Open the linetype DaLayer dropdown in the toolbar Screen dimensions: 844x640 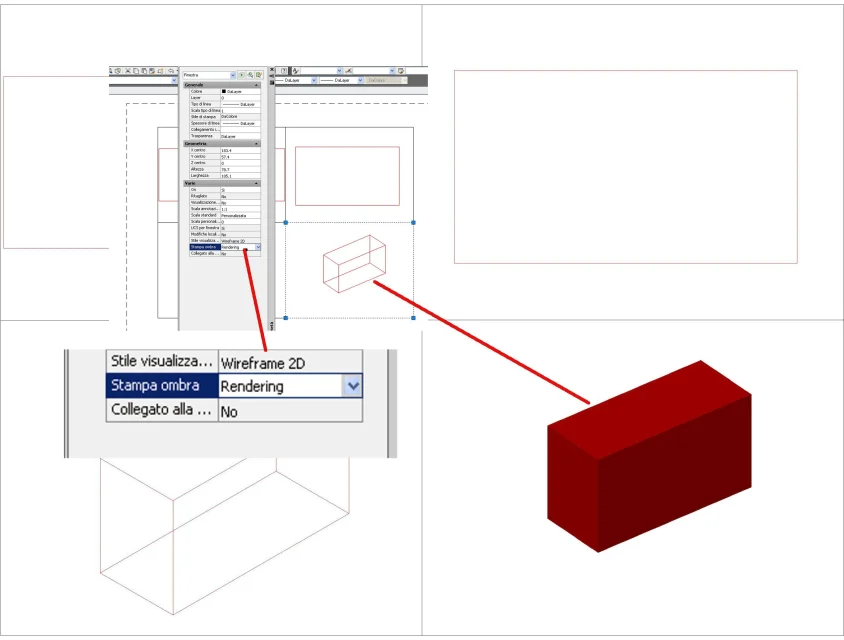click(x=314, y=80)
